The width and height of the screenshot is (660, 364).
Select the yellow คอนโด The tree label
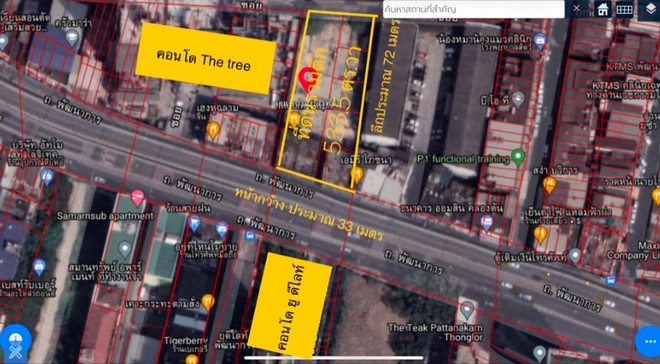pyautogui.click(x=205, y=58)
